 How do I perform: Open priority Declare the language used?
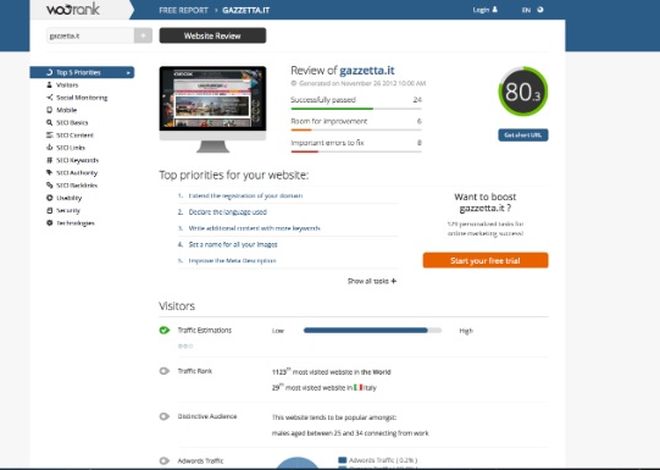pos(228,212)
